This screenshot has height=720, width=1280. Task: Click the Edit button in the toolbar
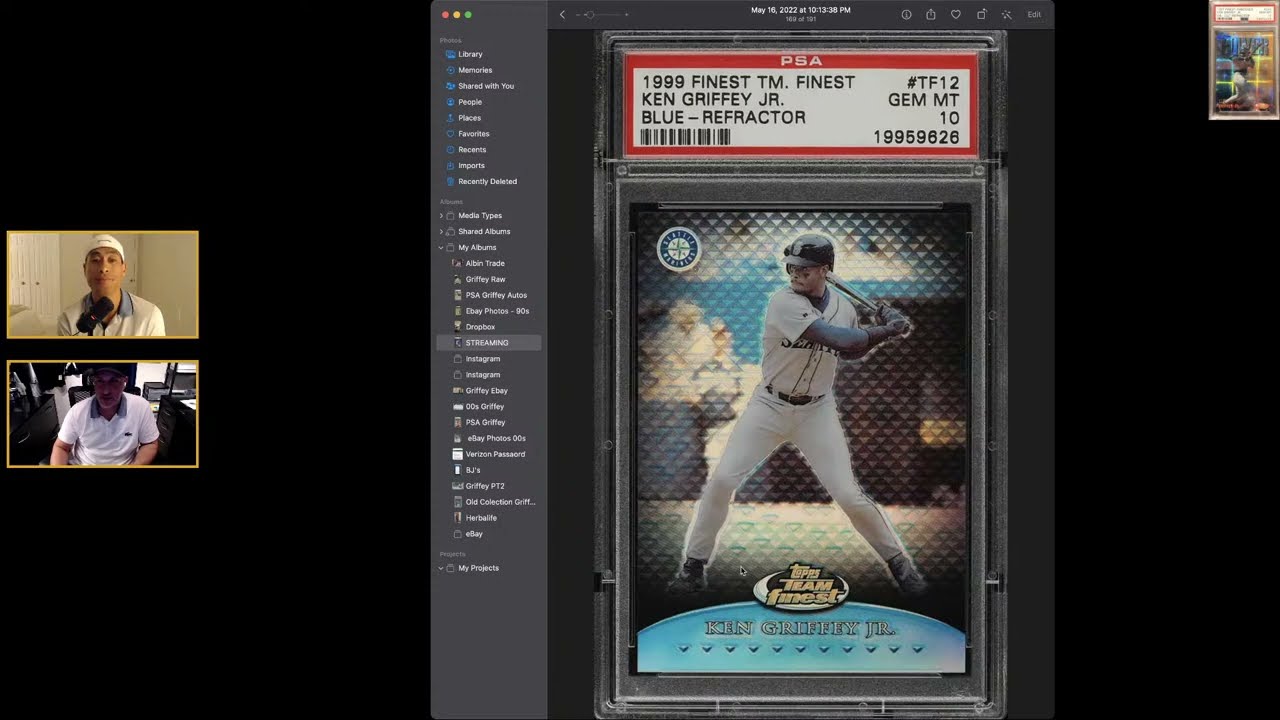pos(1034,15)
